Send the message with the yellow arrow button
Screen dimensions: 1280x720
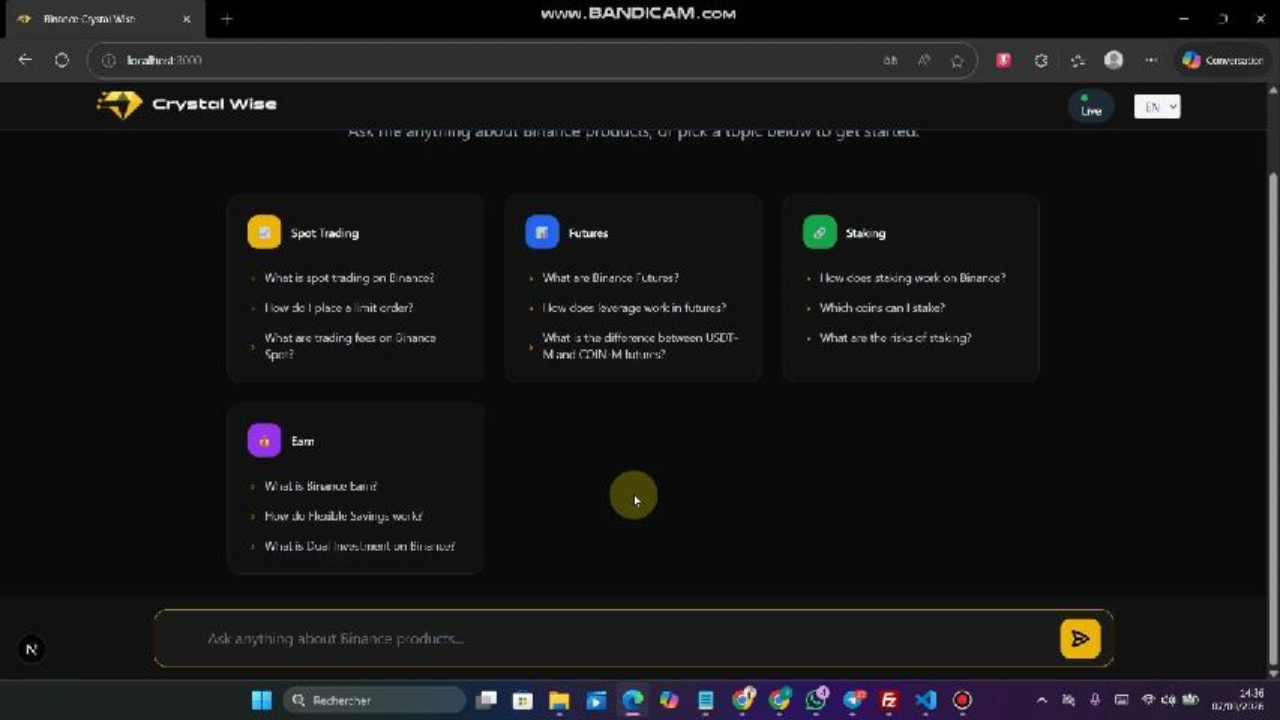pyautogui.click(x=1080, y=638)
